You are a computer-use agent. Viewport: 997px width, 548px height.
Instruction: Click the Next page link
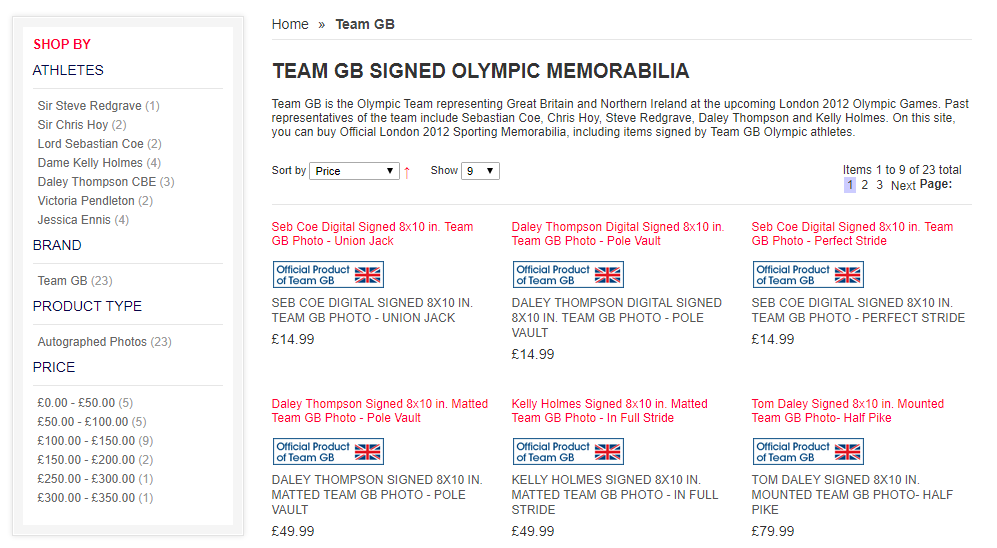pos(903,185)
